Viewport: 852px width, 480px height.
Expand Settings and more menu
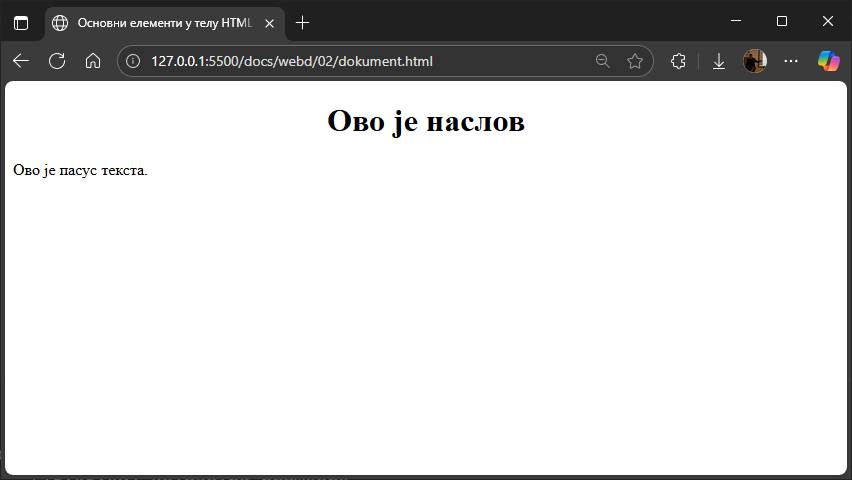791,61
